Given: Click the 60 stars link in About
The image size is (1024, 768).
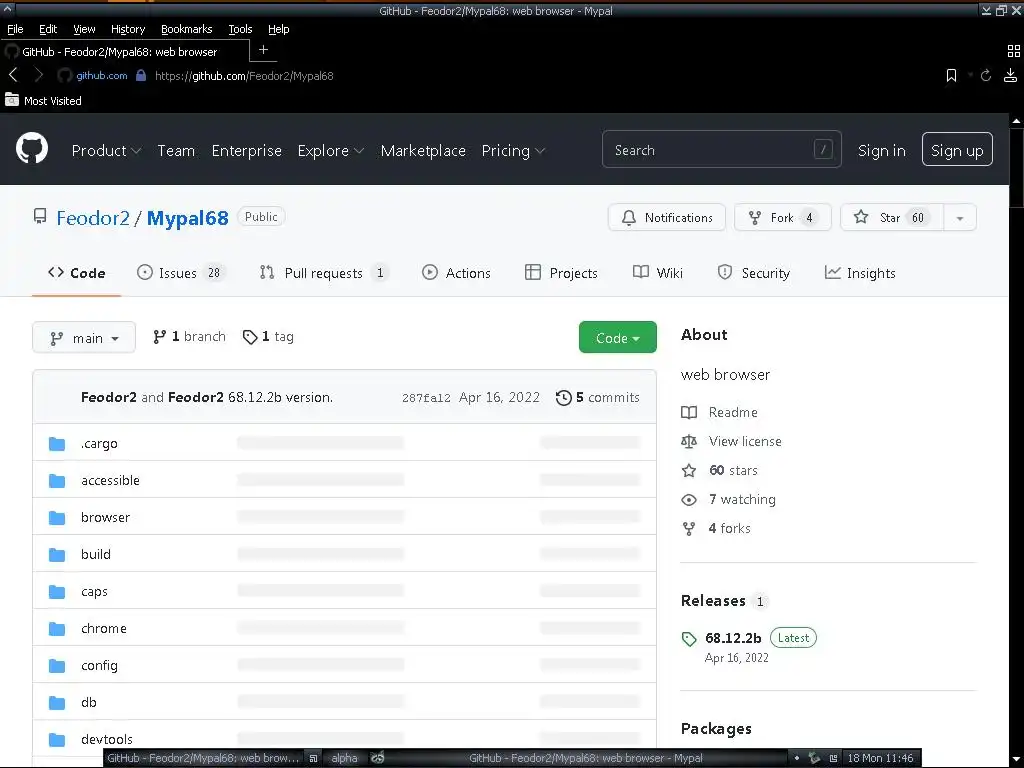Looking at the screenshot, I should click(x=733, y=471).
